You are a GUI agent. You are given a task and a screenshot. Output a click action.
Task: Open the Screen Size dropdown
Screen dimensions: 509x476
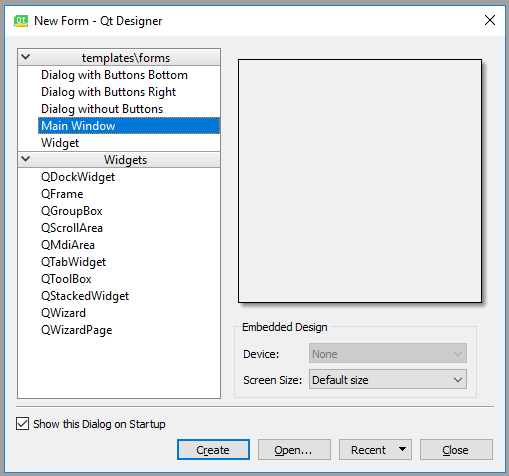coord(388,379)
